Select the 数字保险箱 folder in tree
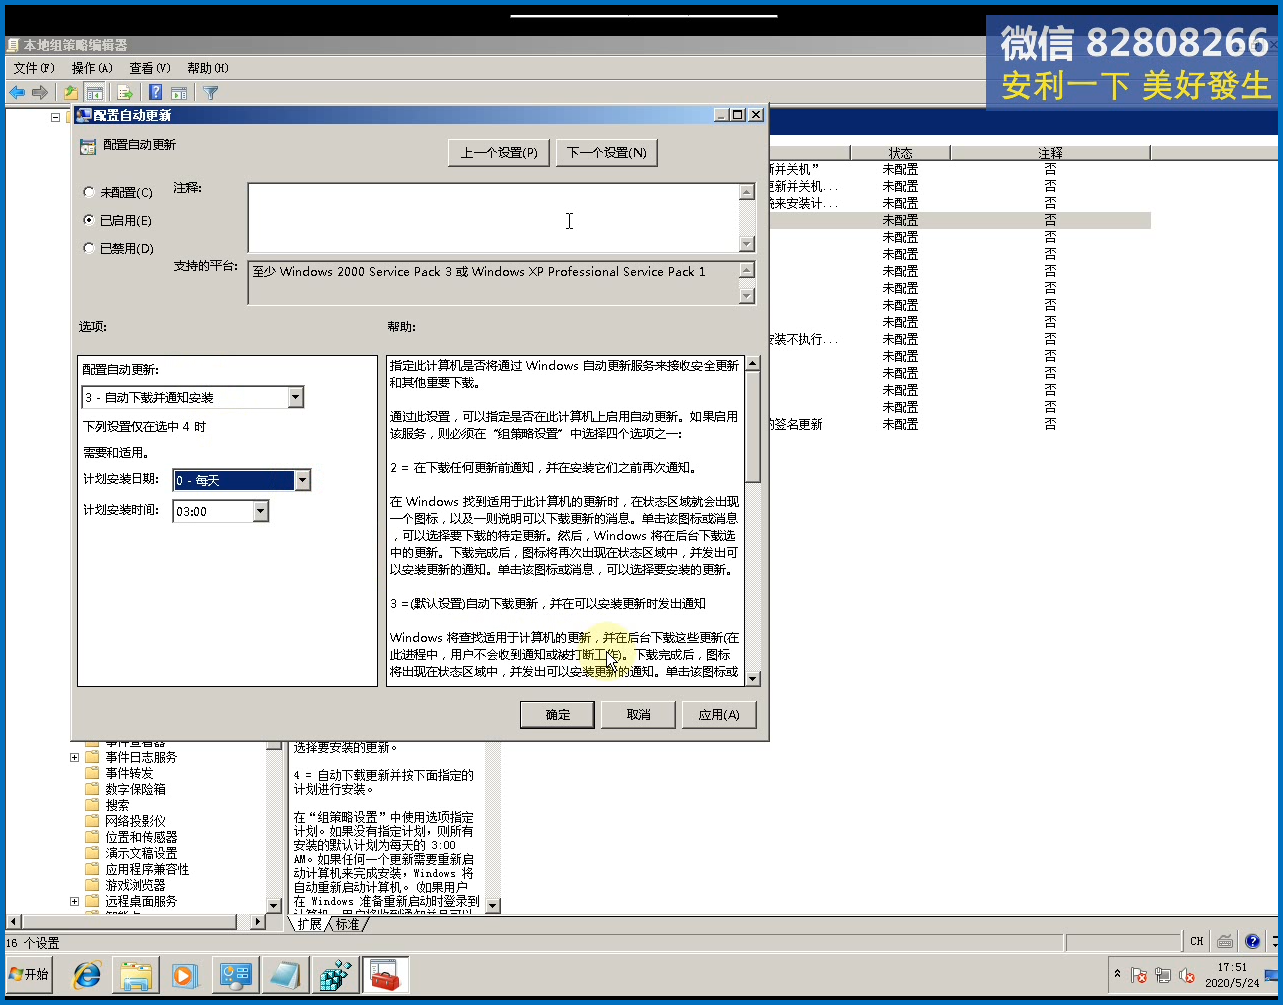Viewport: 1283px width, 1005px height. tap(135, 789)
